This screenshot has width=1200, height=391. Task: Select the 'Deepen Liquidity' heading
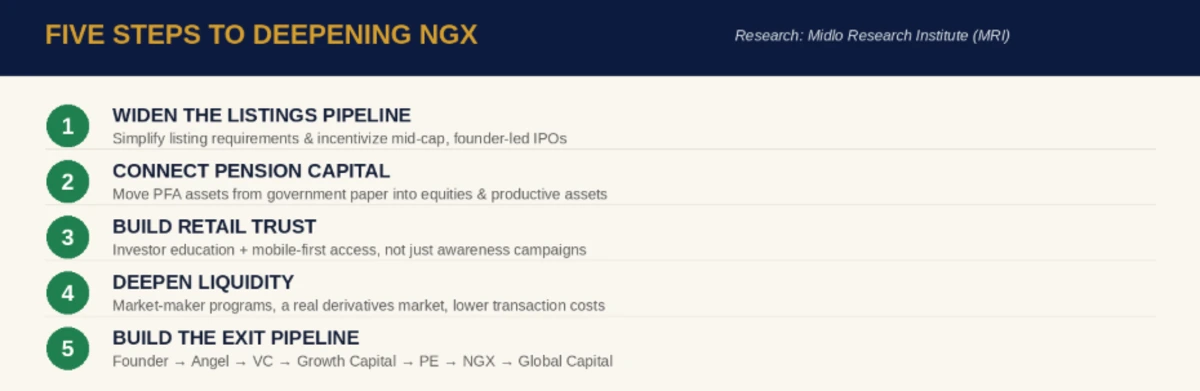click(x=203, y=283)
